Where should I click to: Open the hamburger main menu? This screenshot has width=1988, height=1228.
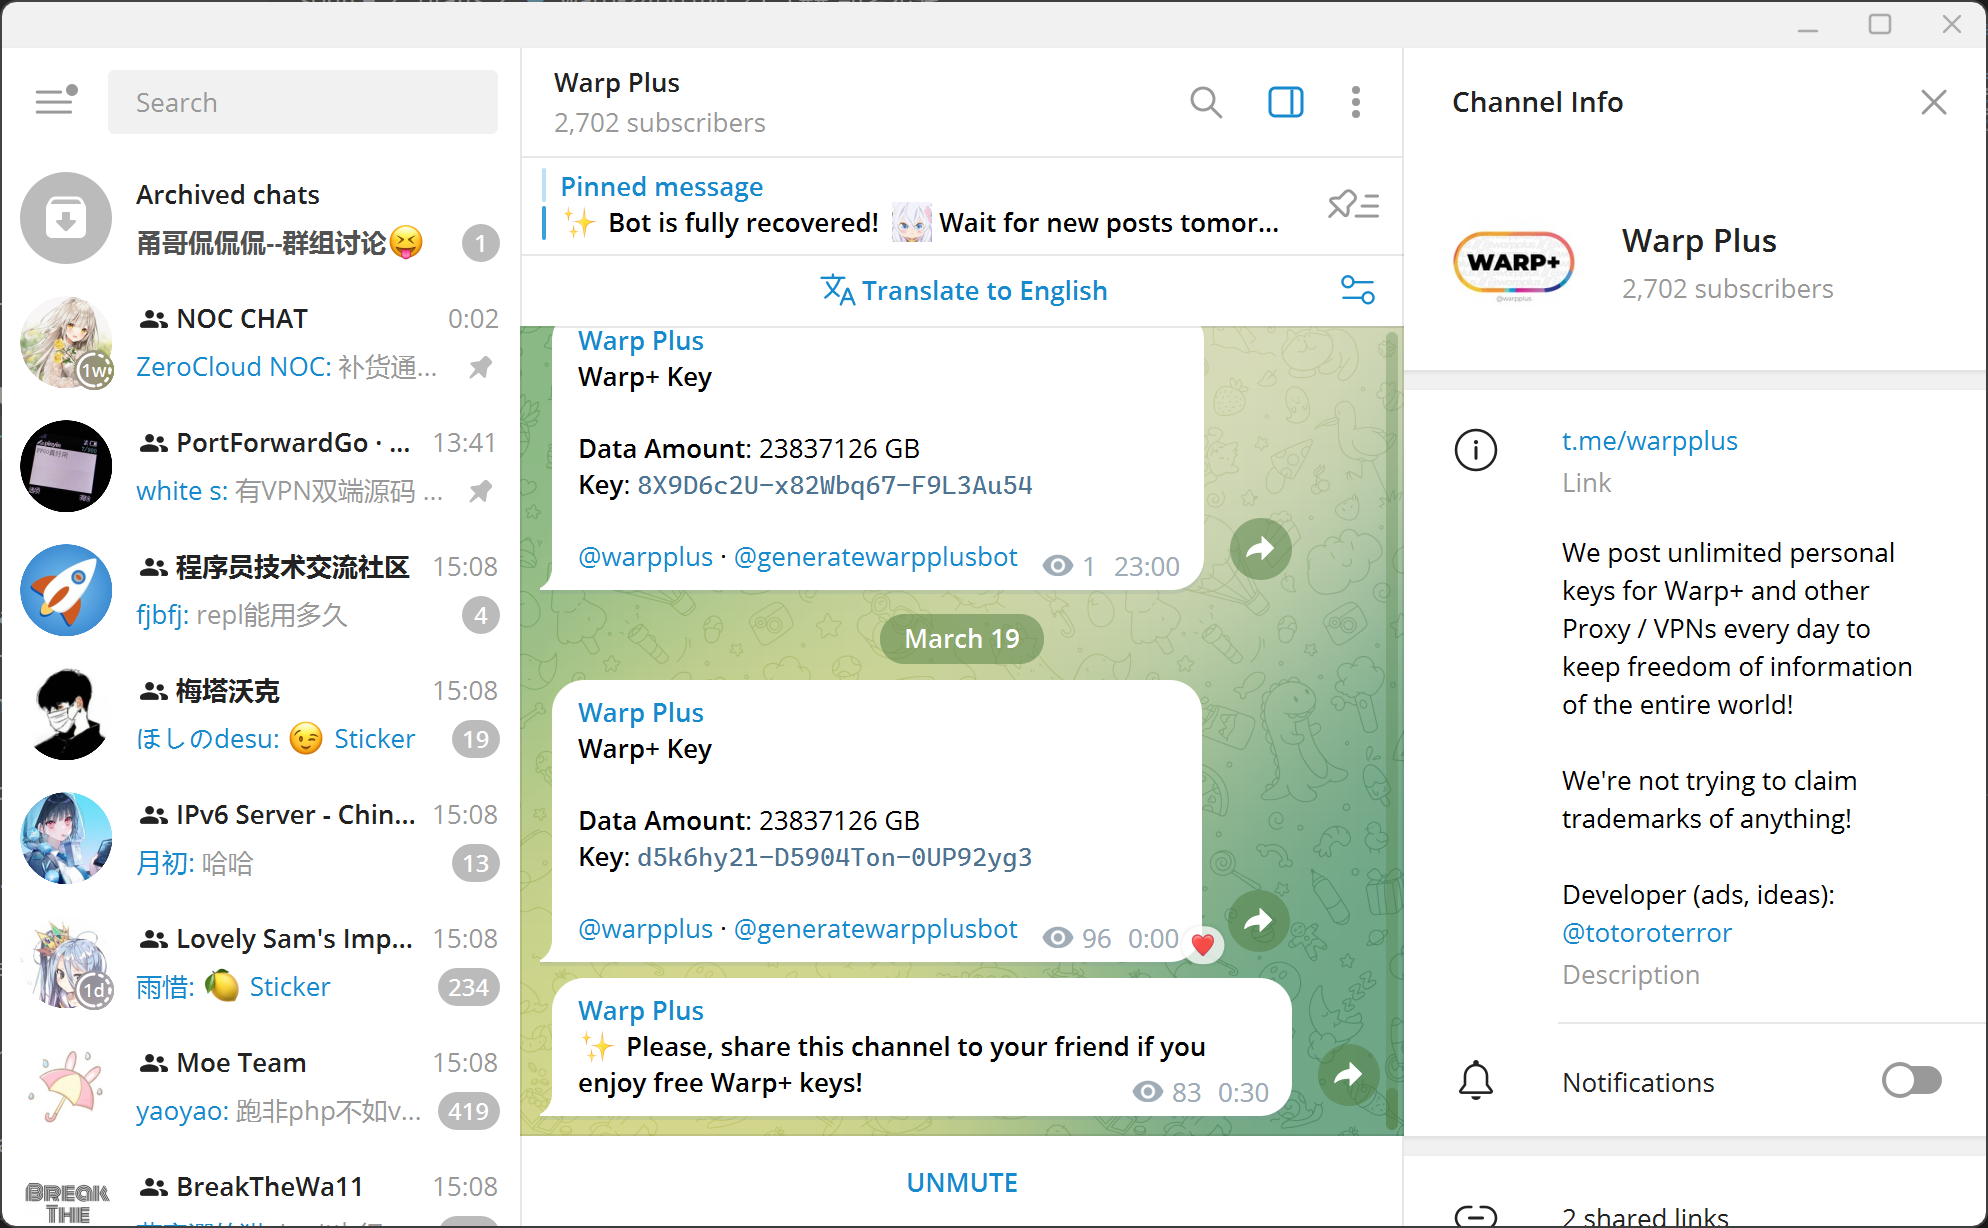(x=56, y=101)
